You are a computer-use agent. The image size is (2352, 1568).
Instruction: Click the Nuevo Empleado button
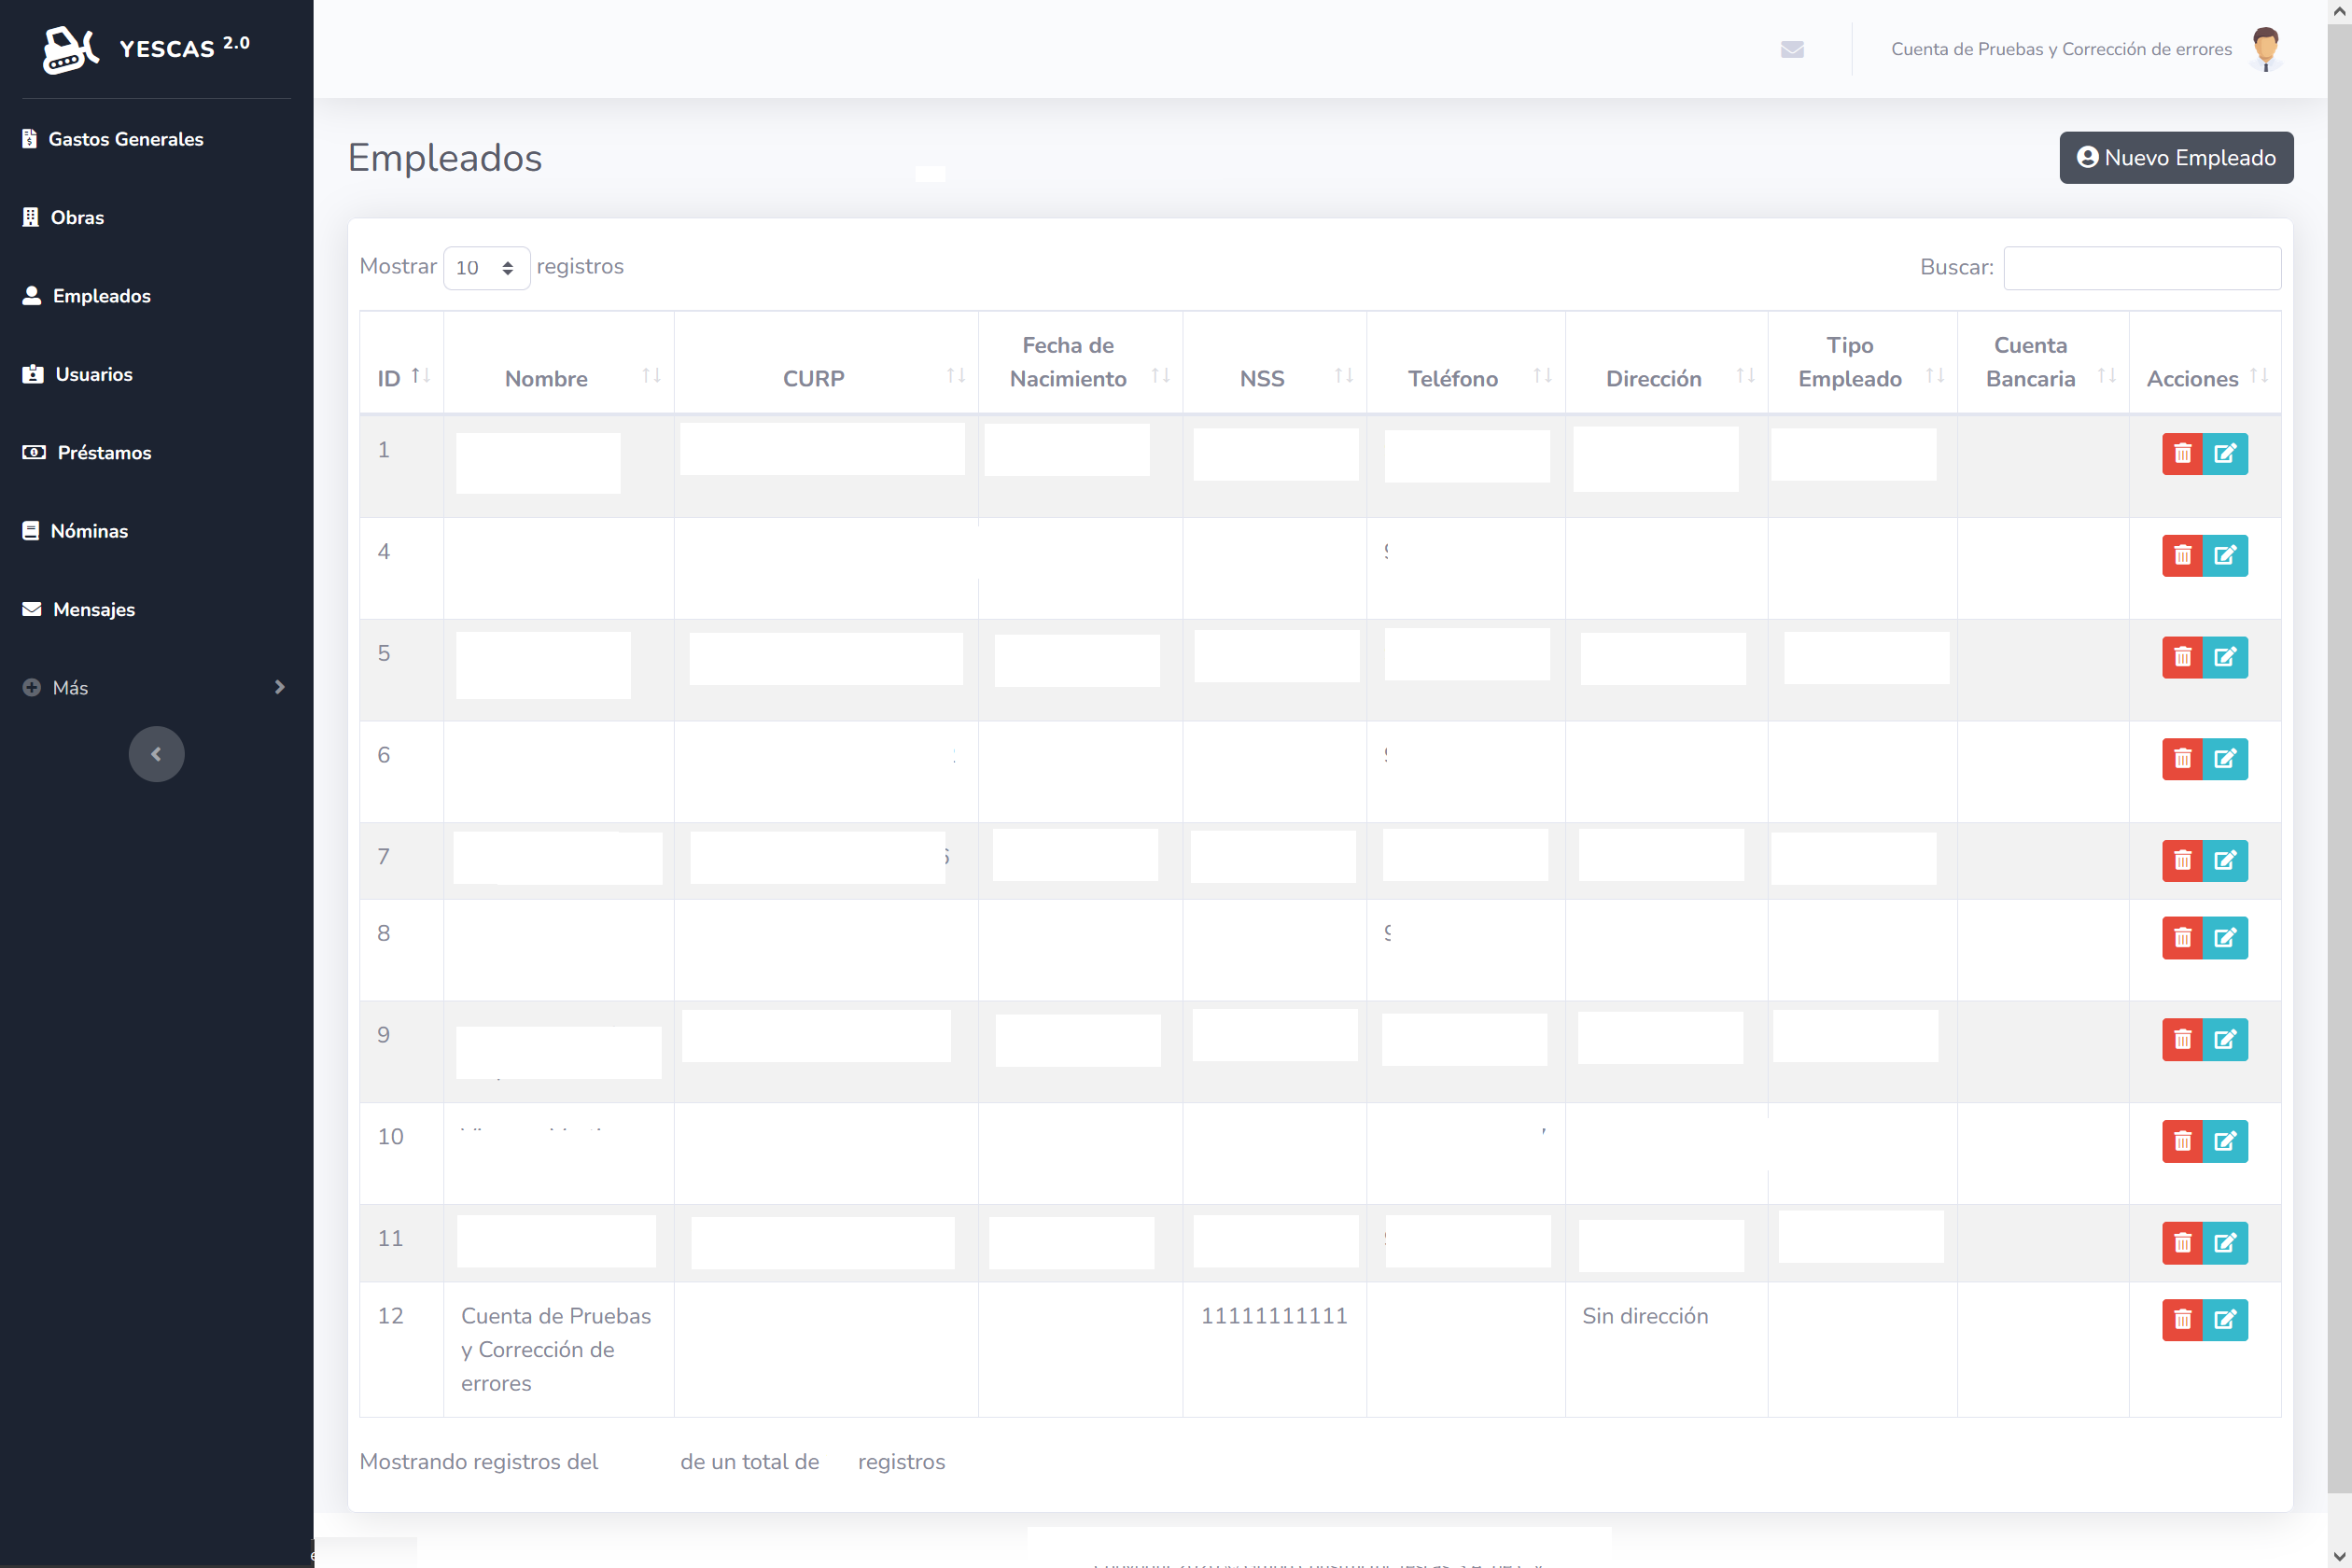[2176, 157]
